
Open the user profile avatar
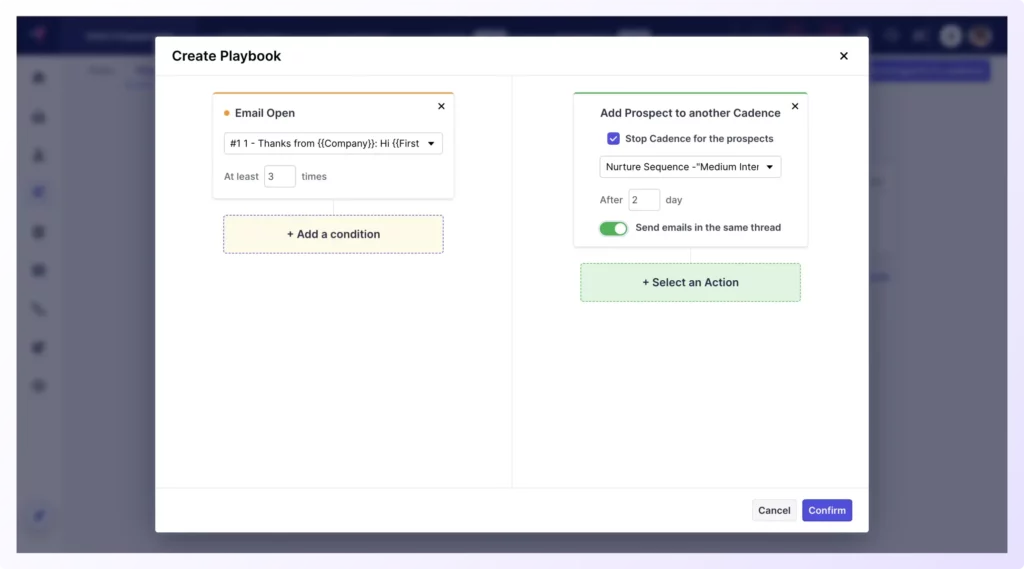click(x=980, y=36)
